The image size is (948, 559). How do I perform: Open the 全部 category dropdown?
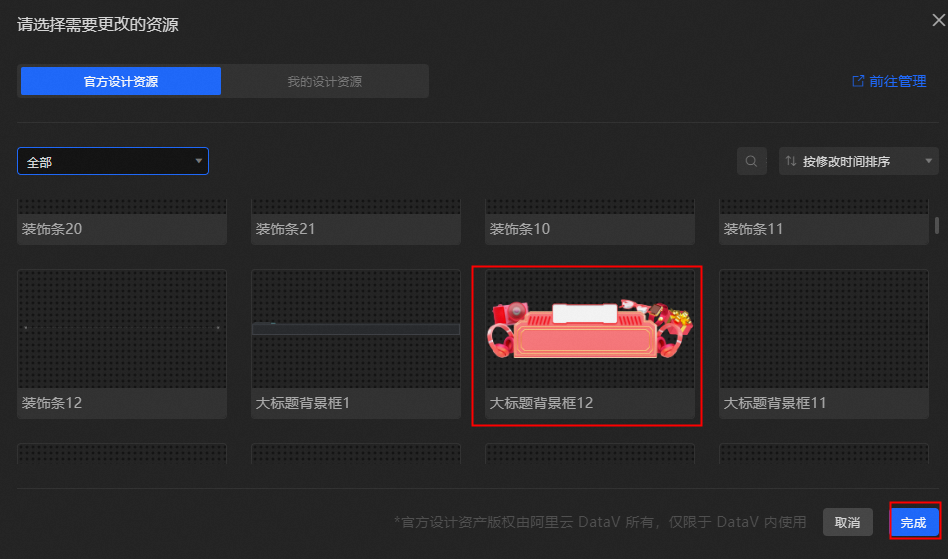pyautogui.click(x=113, y=161)
